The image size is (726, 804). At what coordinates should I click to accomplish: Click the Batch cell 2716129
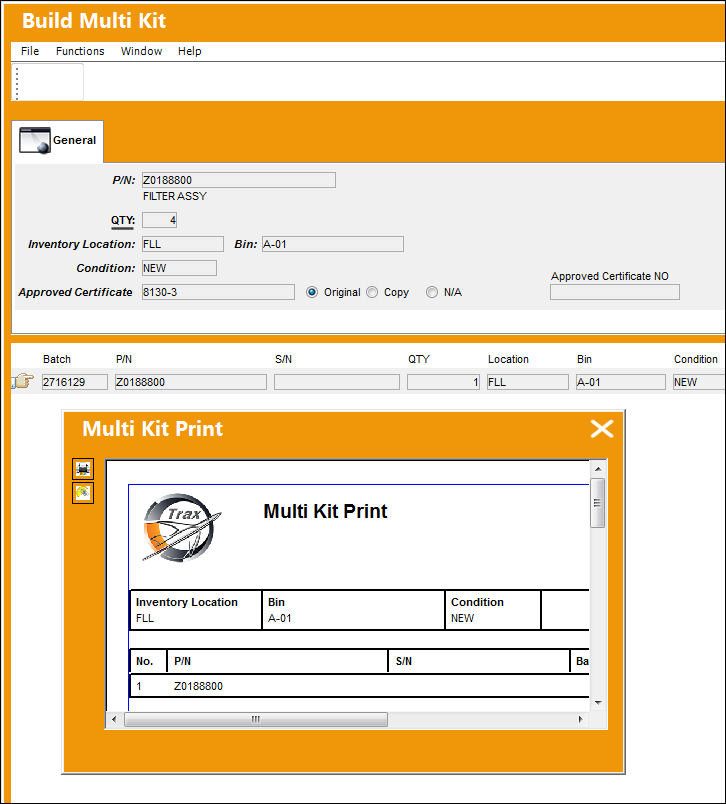click(75, 382)
